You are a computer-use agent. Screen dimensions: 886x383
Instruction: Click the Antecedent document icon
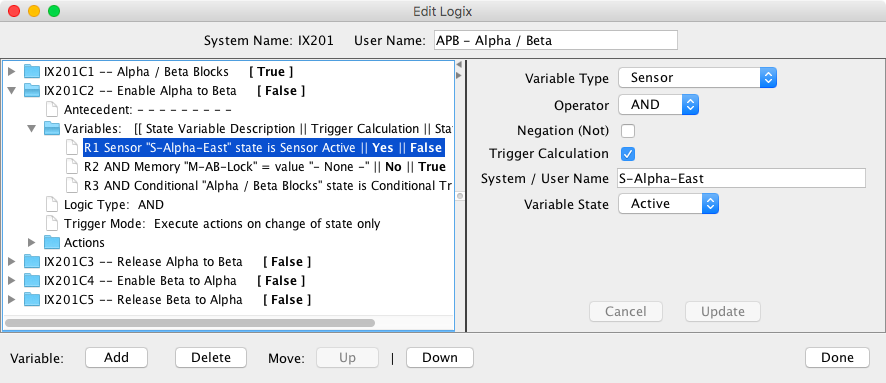pyautogui.click(x=52, y=110)
